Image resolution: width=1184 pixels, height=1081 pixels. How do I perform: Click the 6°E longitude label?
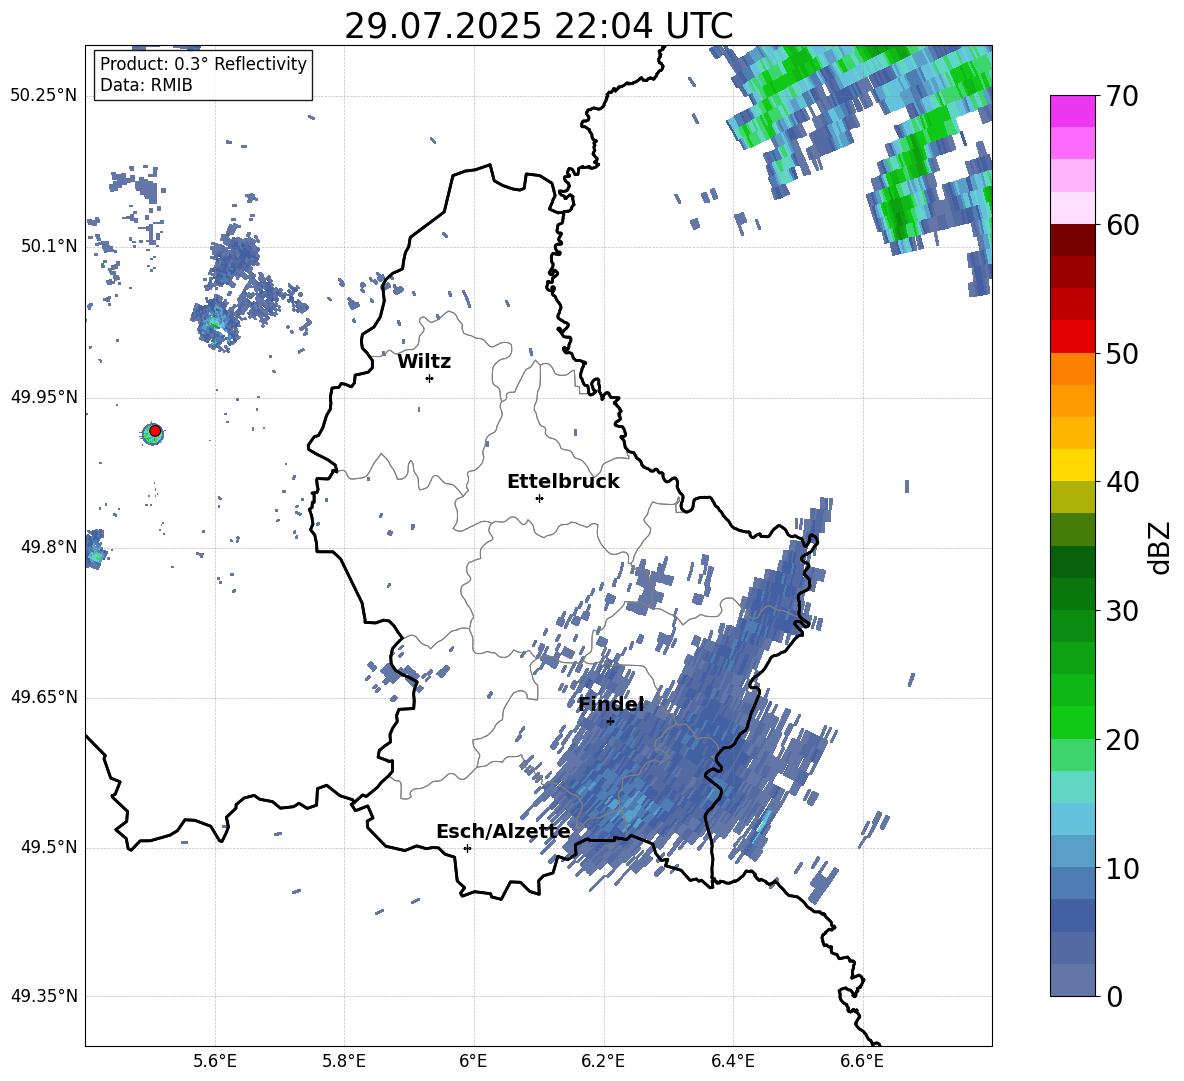point(473,1061)
